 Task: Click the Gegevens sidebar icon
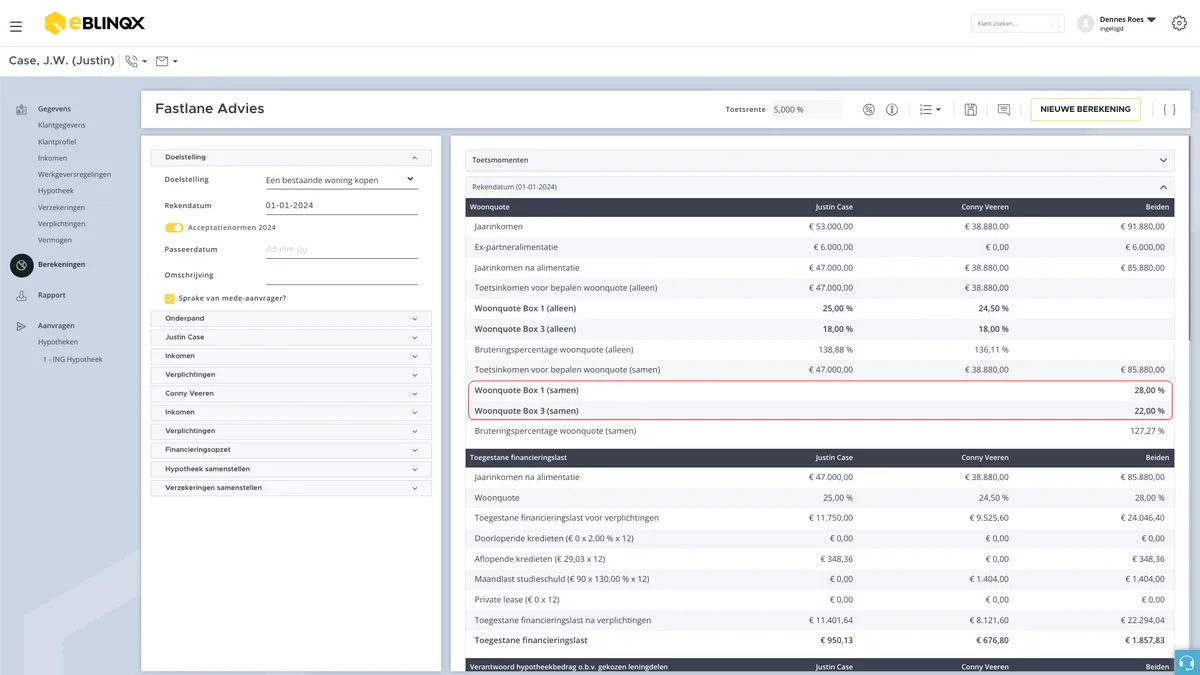[22, 109]
